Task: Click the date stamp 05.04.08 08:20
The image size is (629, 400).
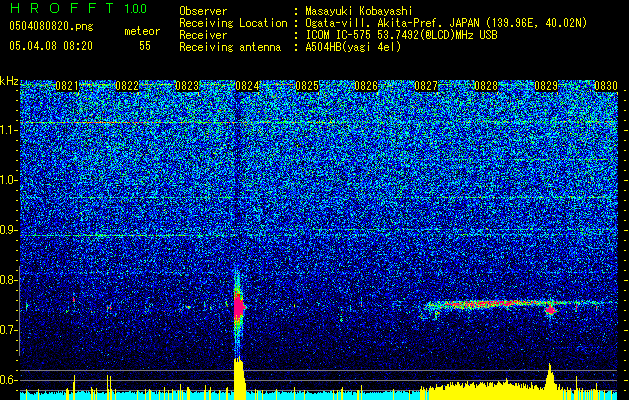Action: pos(51,46)
